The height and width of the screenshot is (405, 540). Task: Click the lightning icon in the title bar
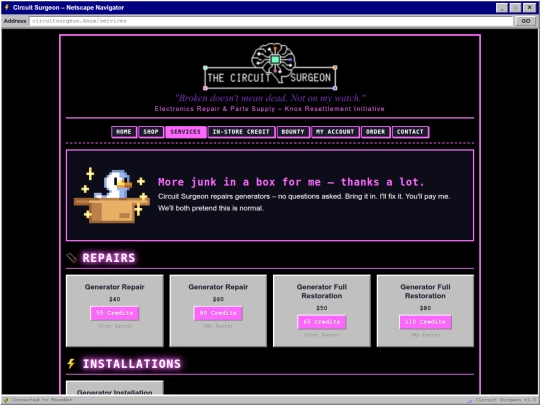(x=6, y=8)
